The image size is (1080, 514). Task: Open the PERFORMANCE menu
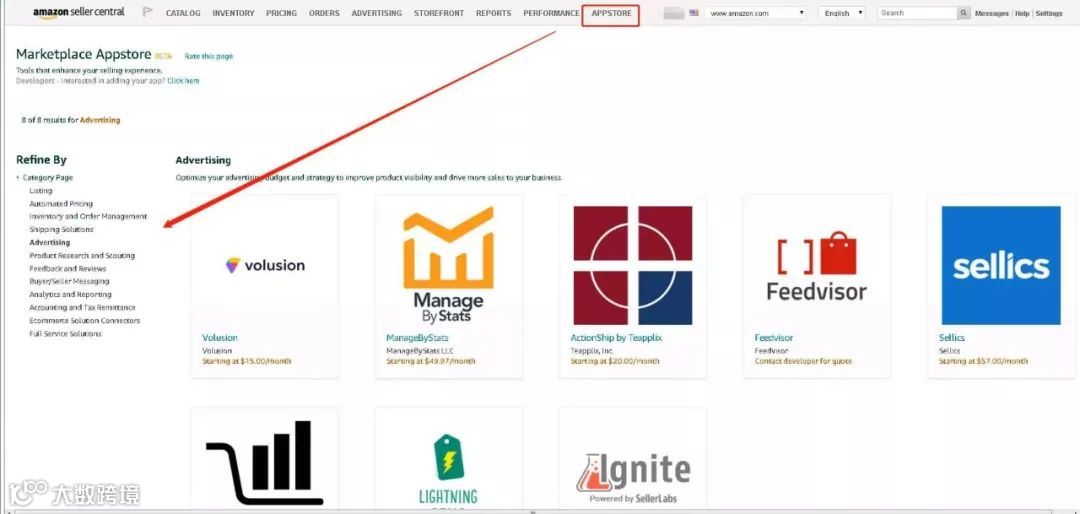coord(551,13)
